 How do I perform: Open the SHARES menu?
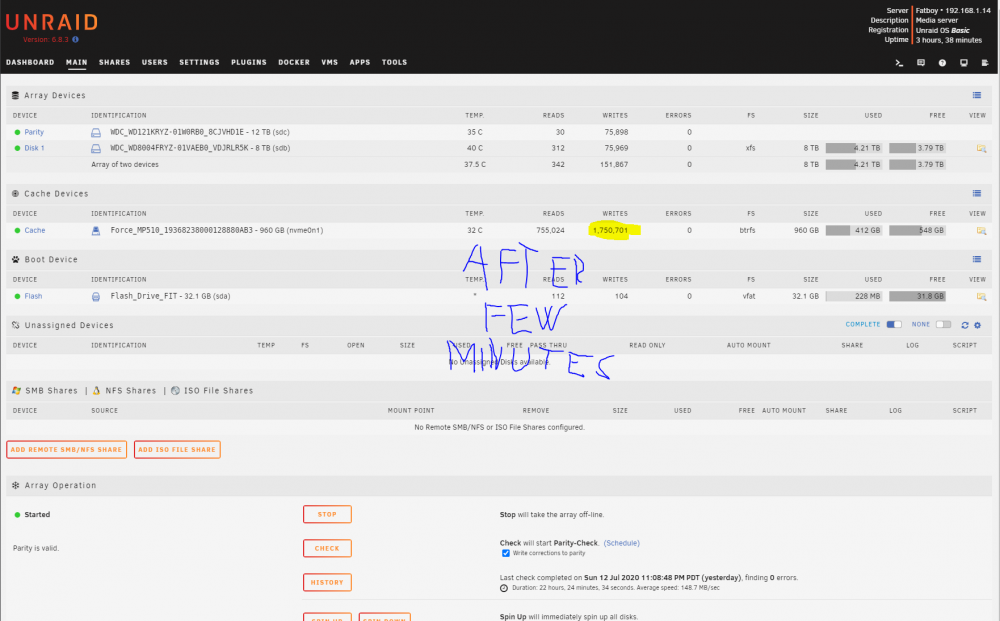click(x=115, y=62)
